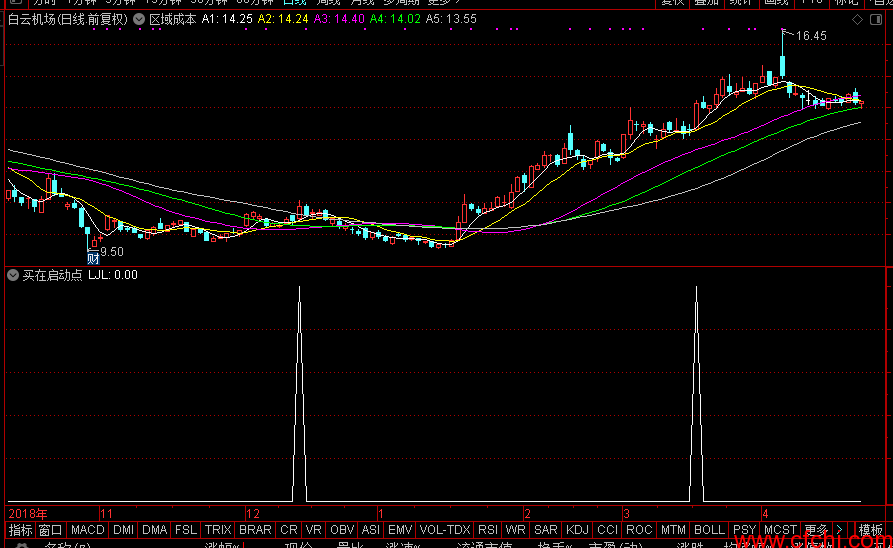Click the month 2 axis label
The image size is (893, 548).
527,514
